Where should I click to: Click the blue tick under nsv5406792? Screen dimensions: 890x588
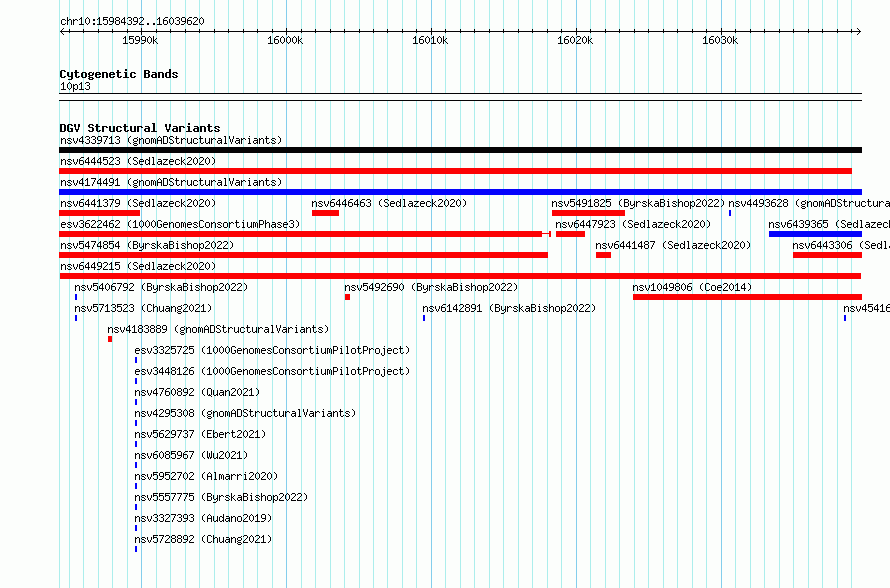76,297
